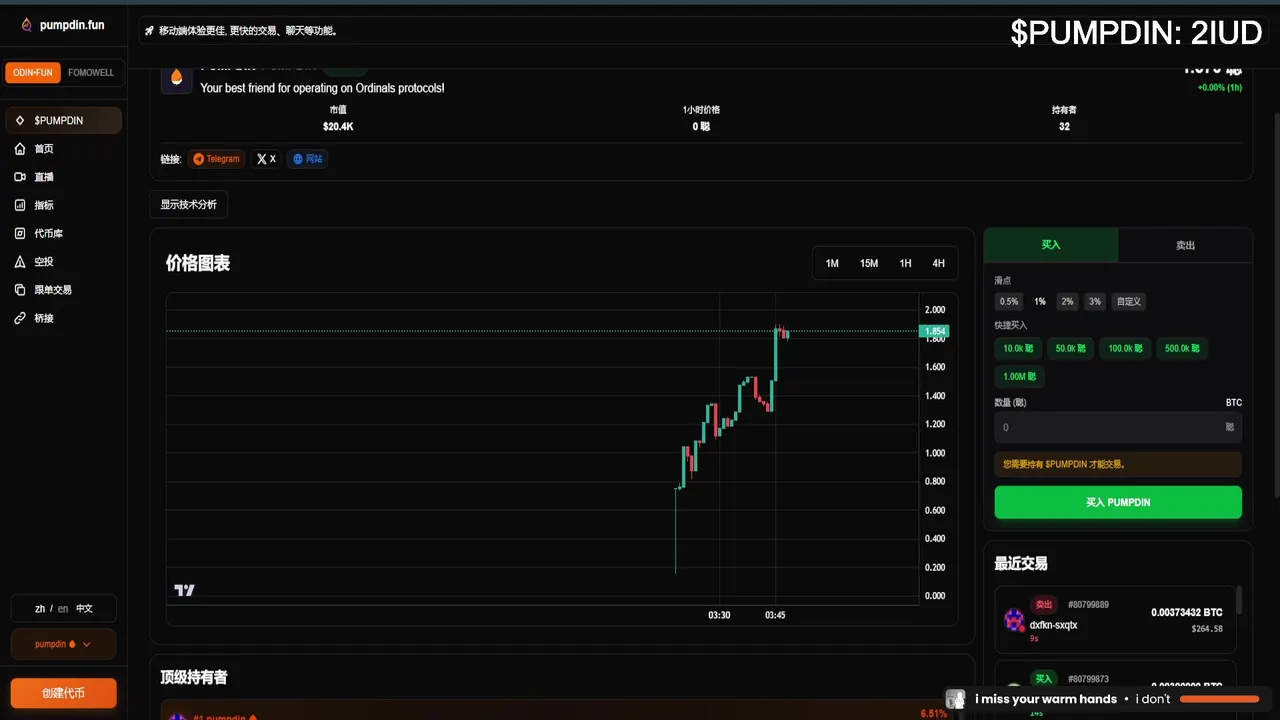This screenshot has width=1280, height=720.
Task: Switch language to en
Action: pos(63,608)
